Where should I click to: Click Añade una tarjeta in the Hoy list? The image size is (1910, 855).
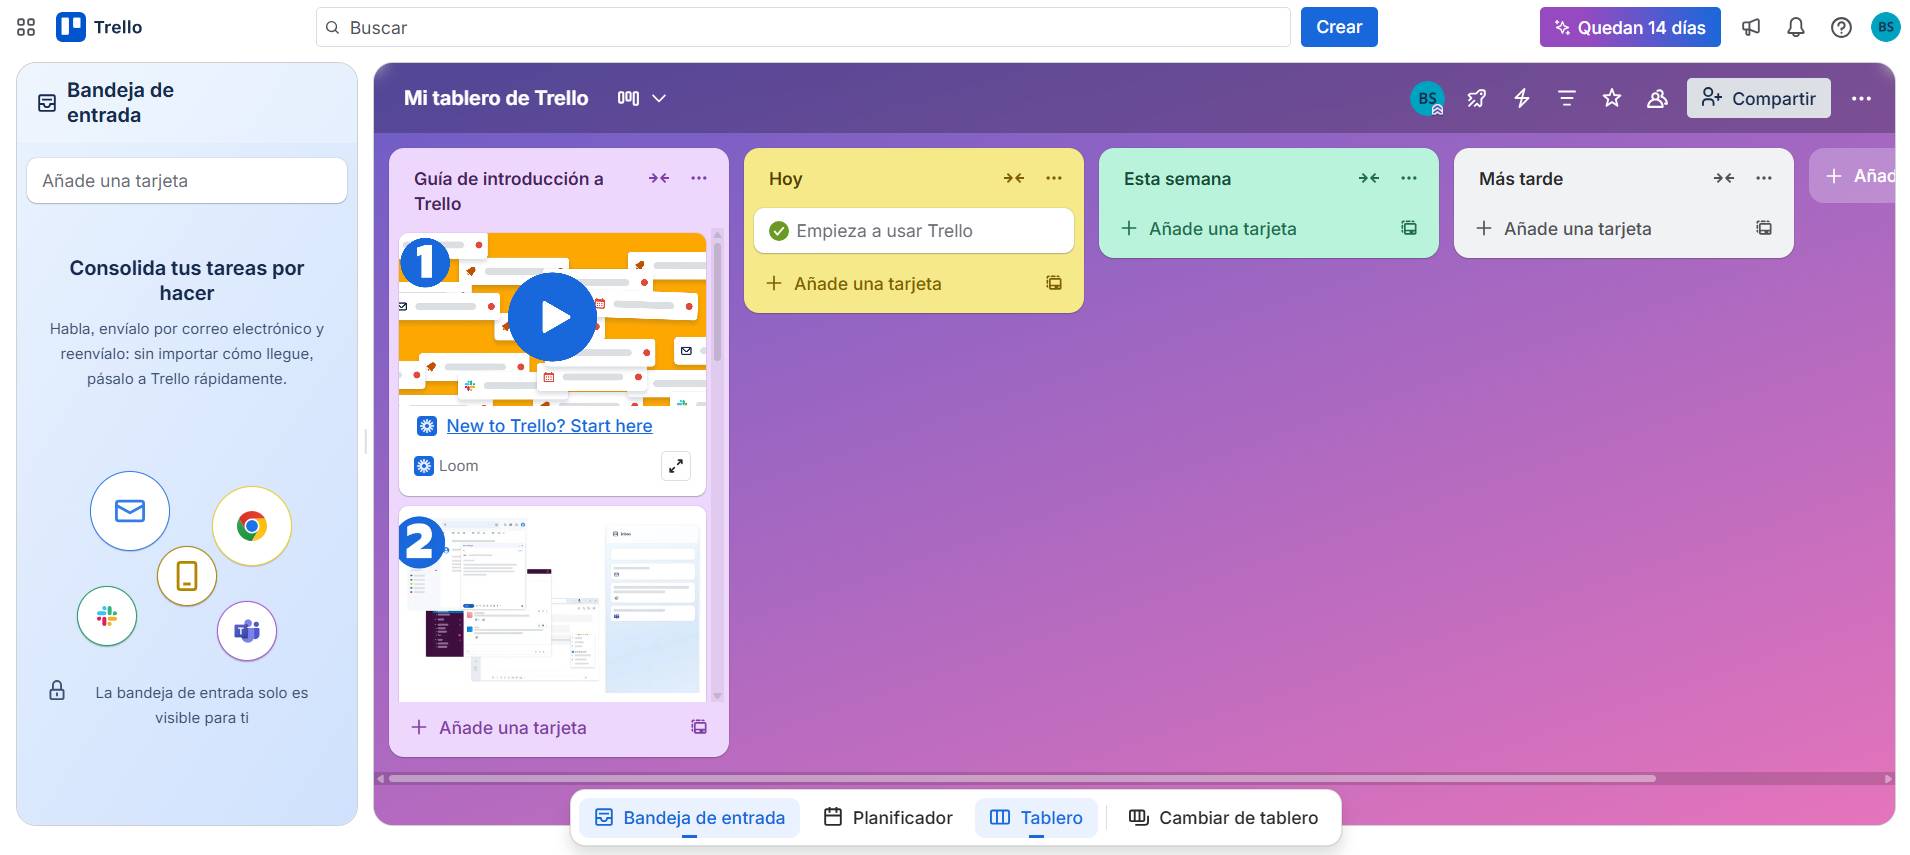click(x=868, y=284)
